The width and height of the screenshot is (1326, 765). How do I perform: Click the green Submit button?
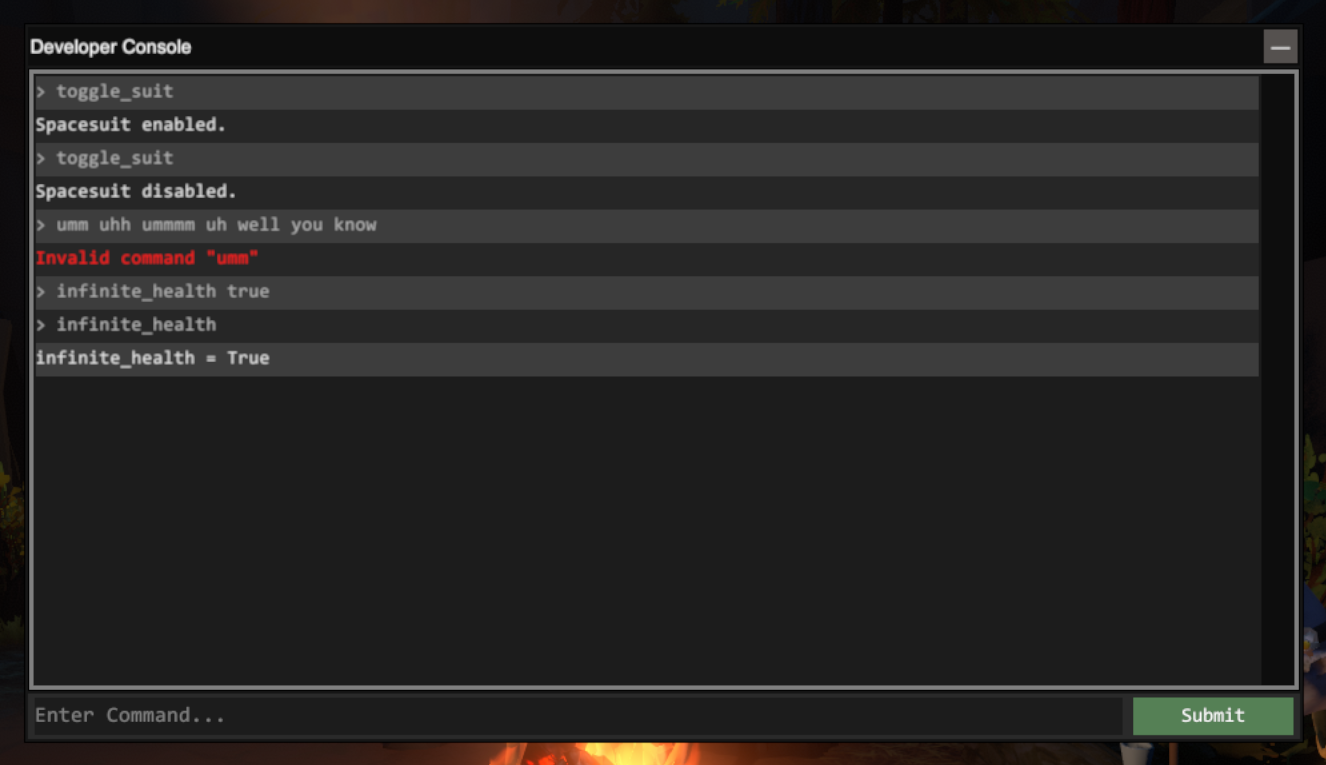tap(1213, 716)
